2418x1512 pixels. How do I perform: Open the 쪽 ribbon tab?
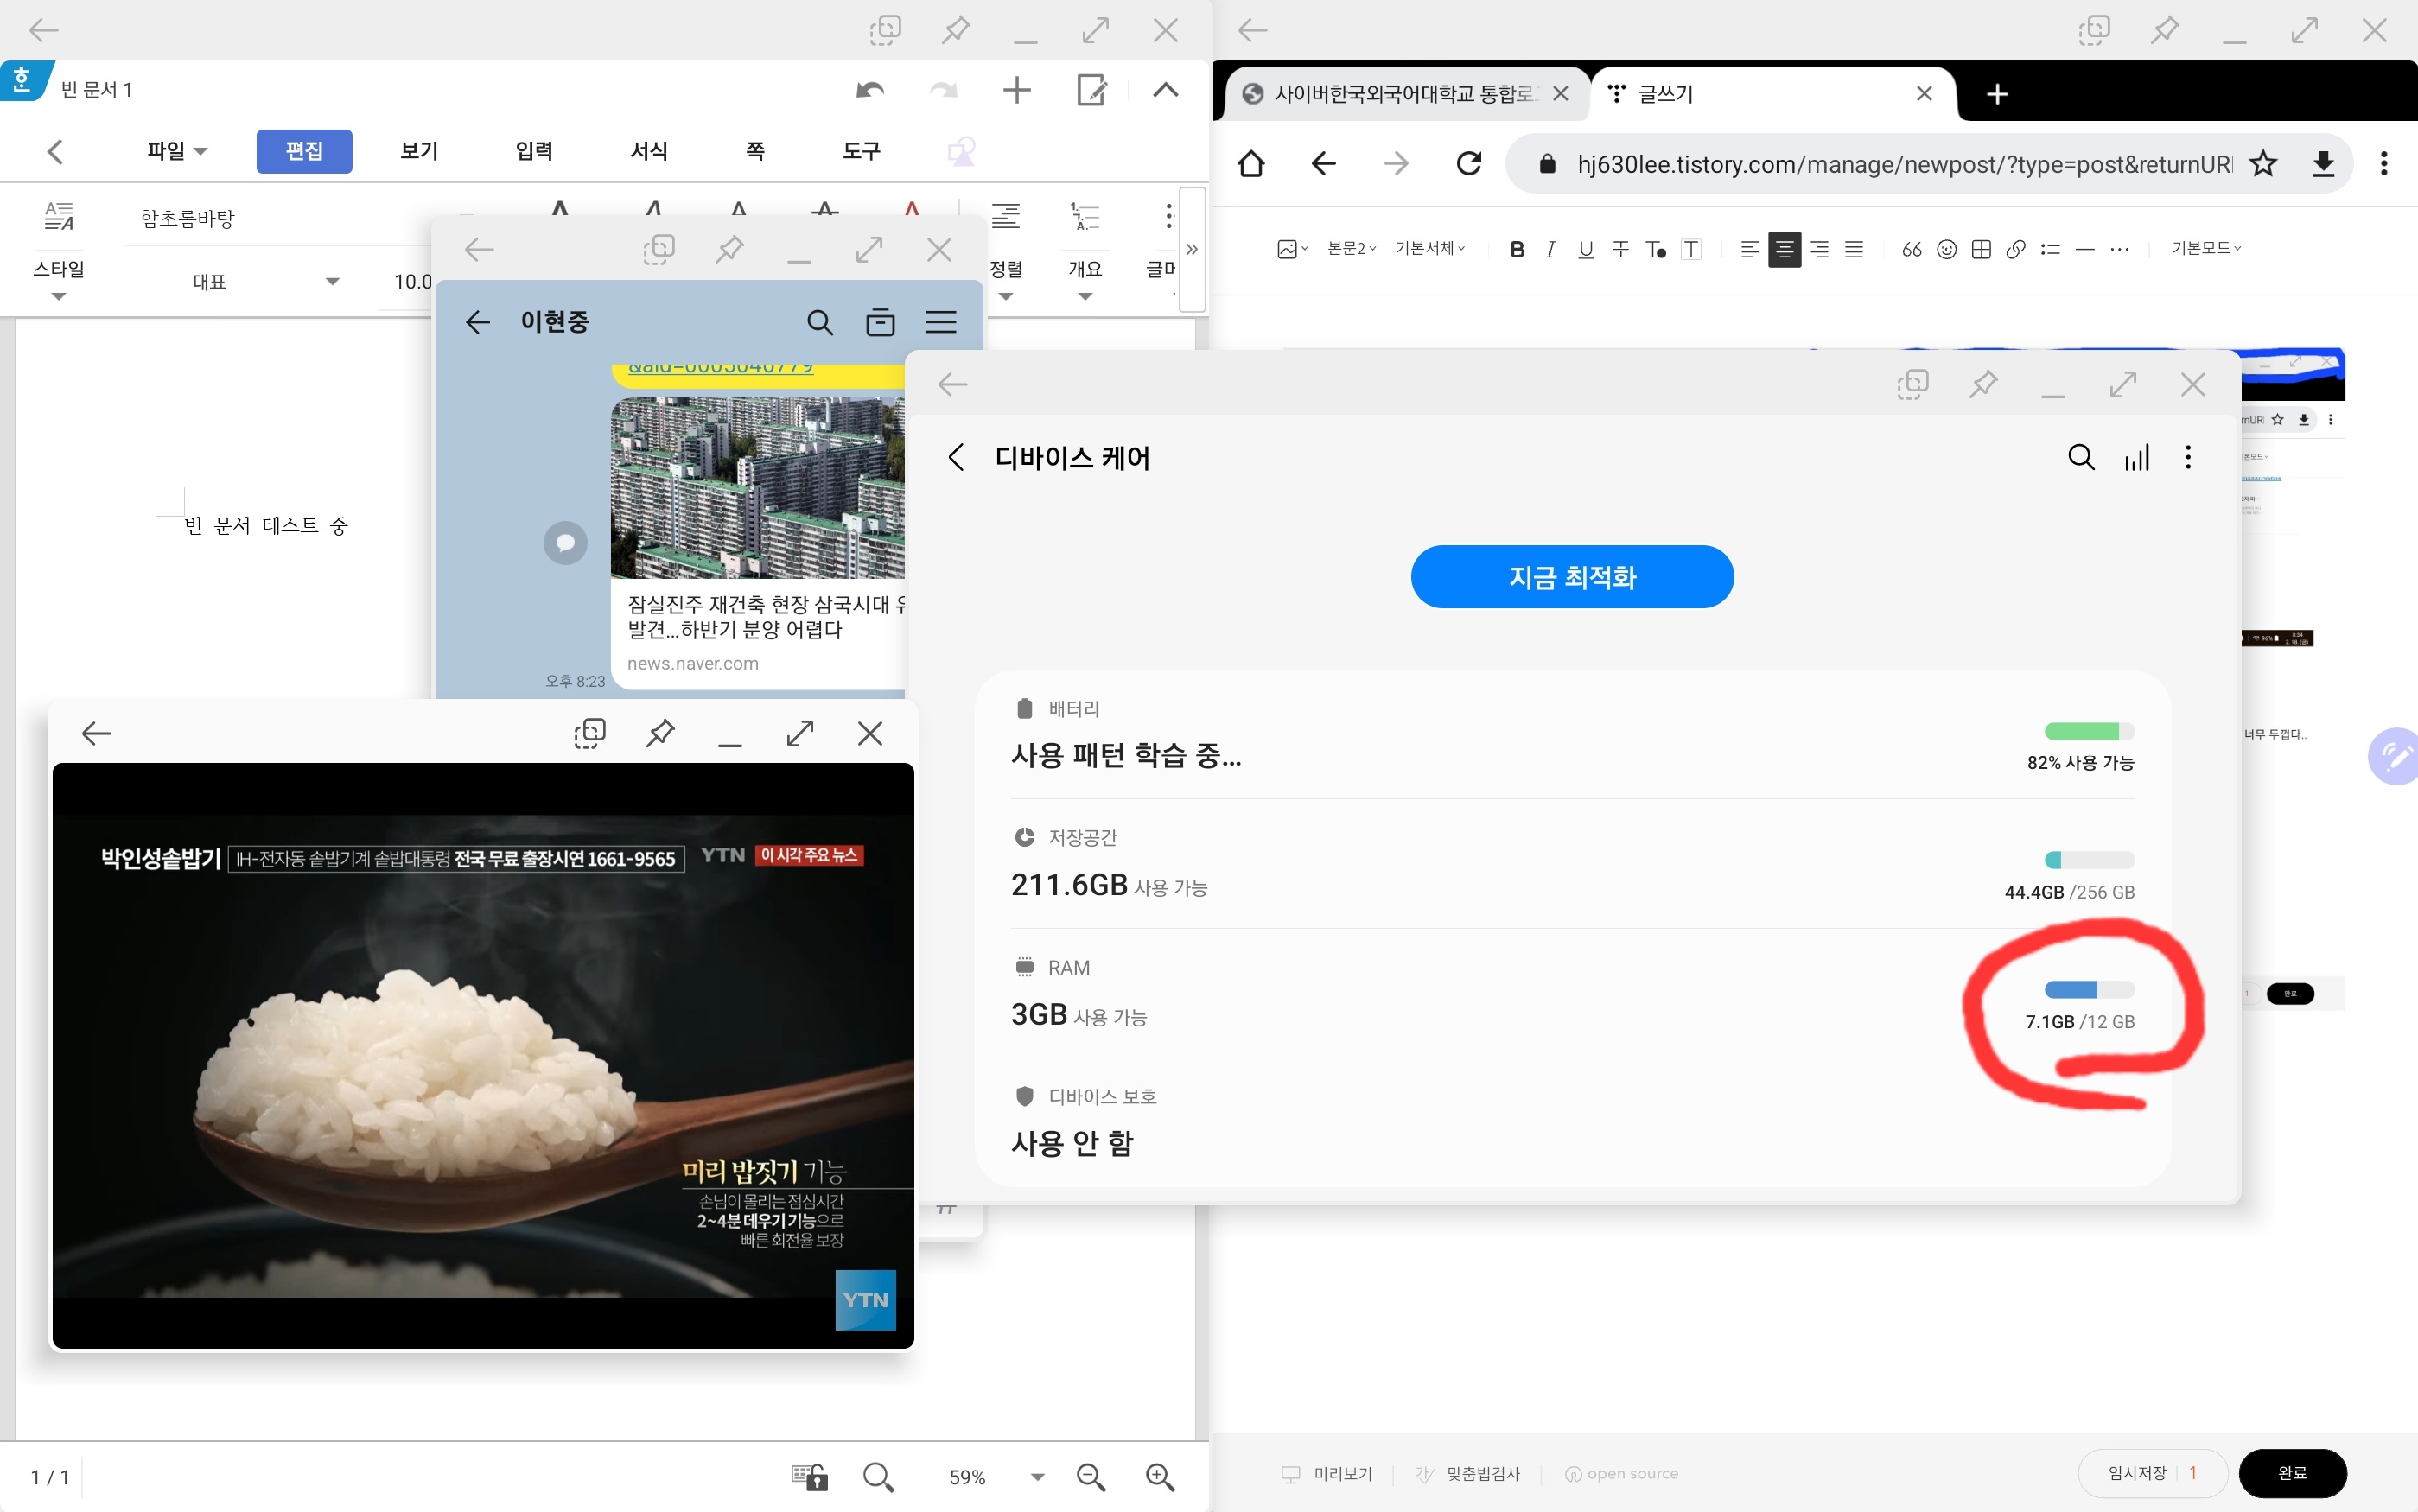[x=756, y=151]
